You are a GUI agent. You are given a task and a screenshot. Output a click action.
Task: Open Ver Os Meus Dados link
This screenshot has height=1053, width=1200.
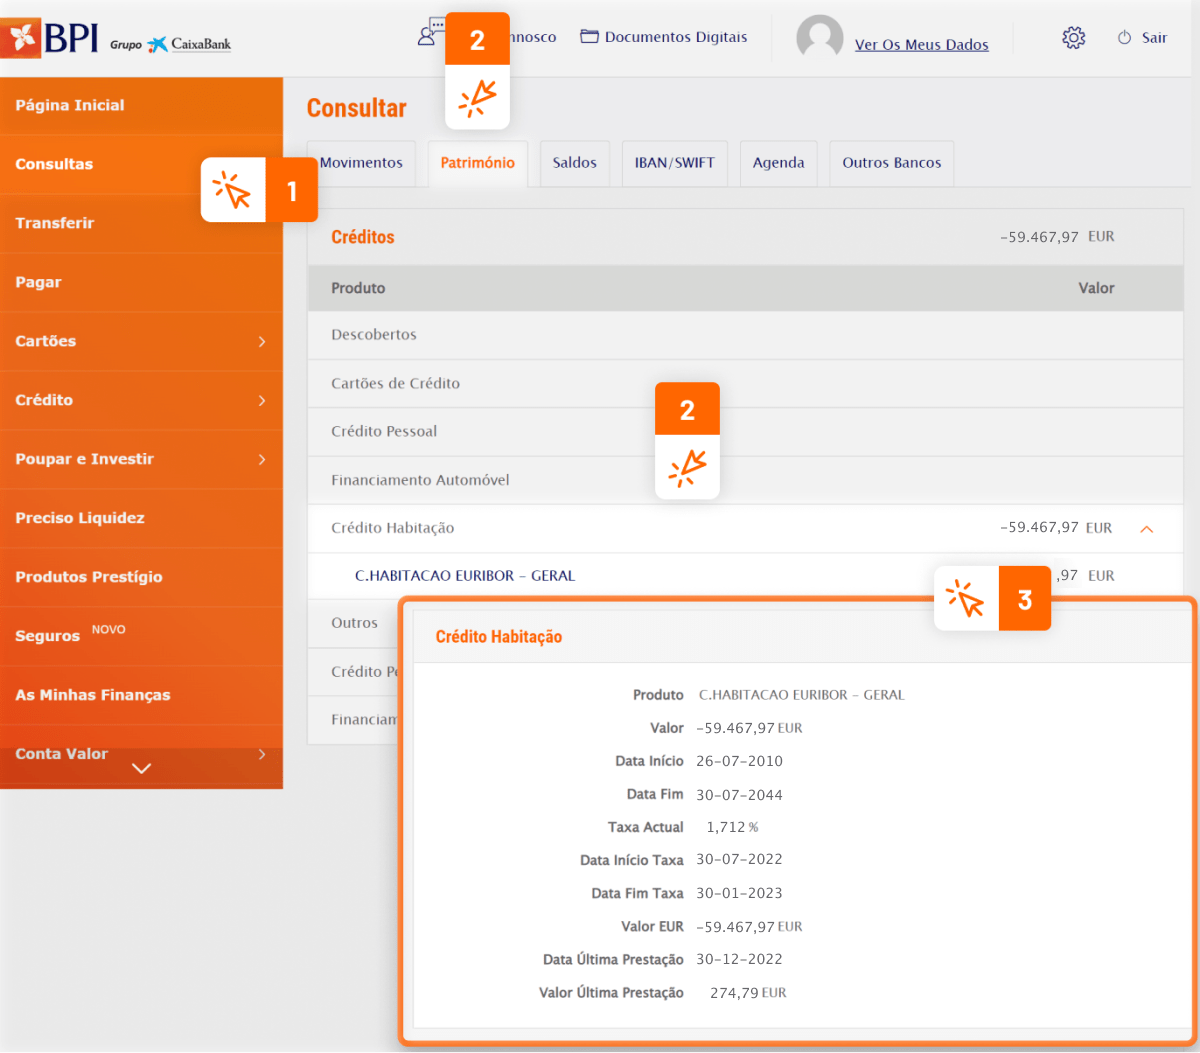(921, 44)
